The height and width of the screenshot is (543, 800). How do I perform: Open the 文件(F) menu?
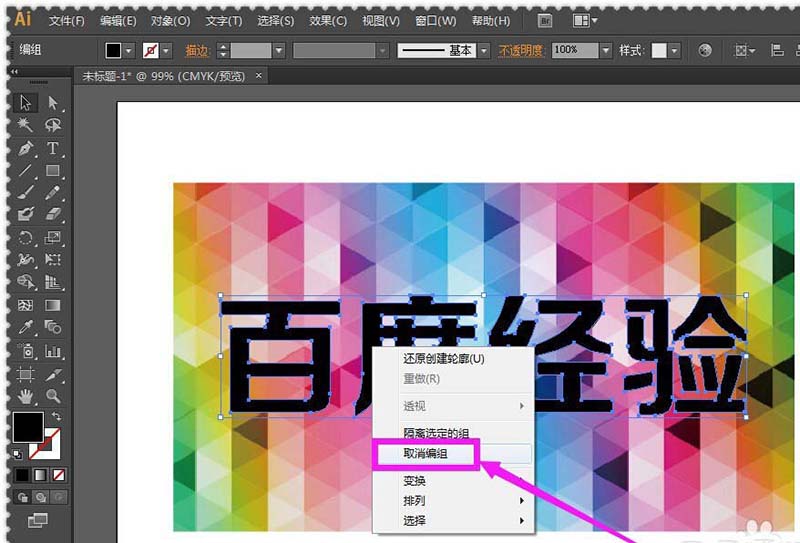(x=67, y=21)
